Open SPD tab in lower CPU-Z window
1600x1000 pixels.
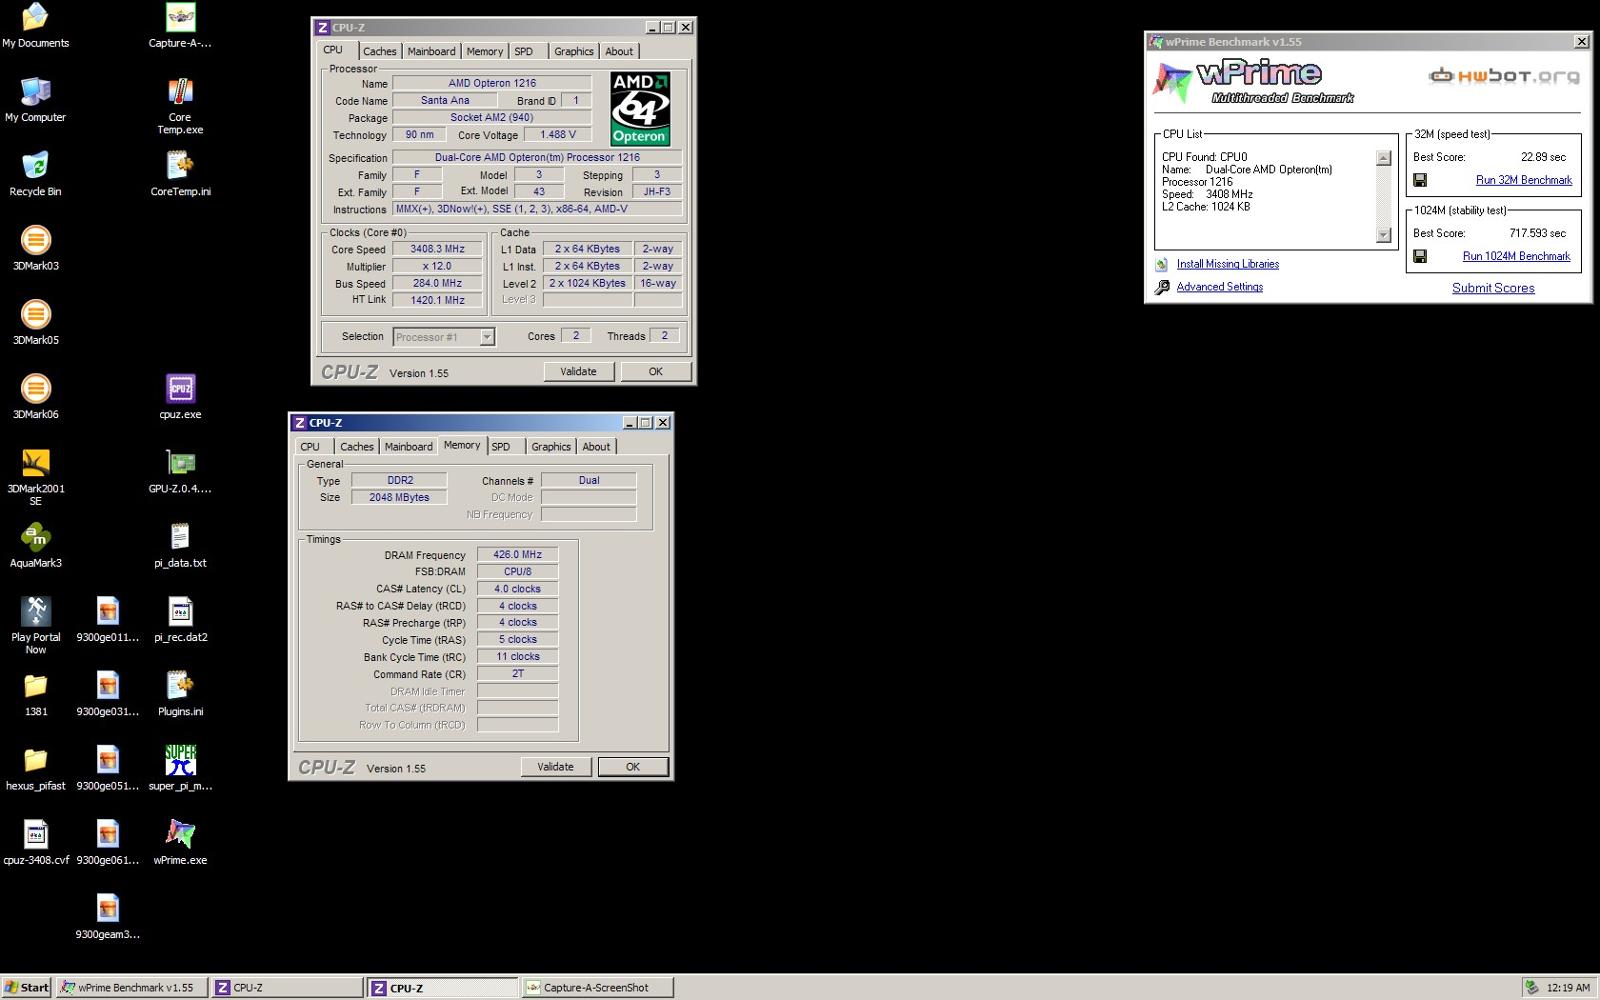click(x=501, y=447)
